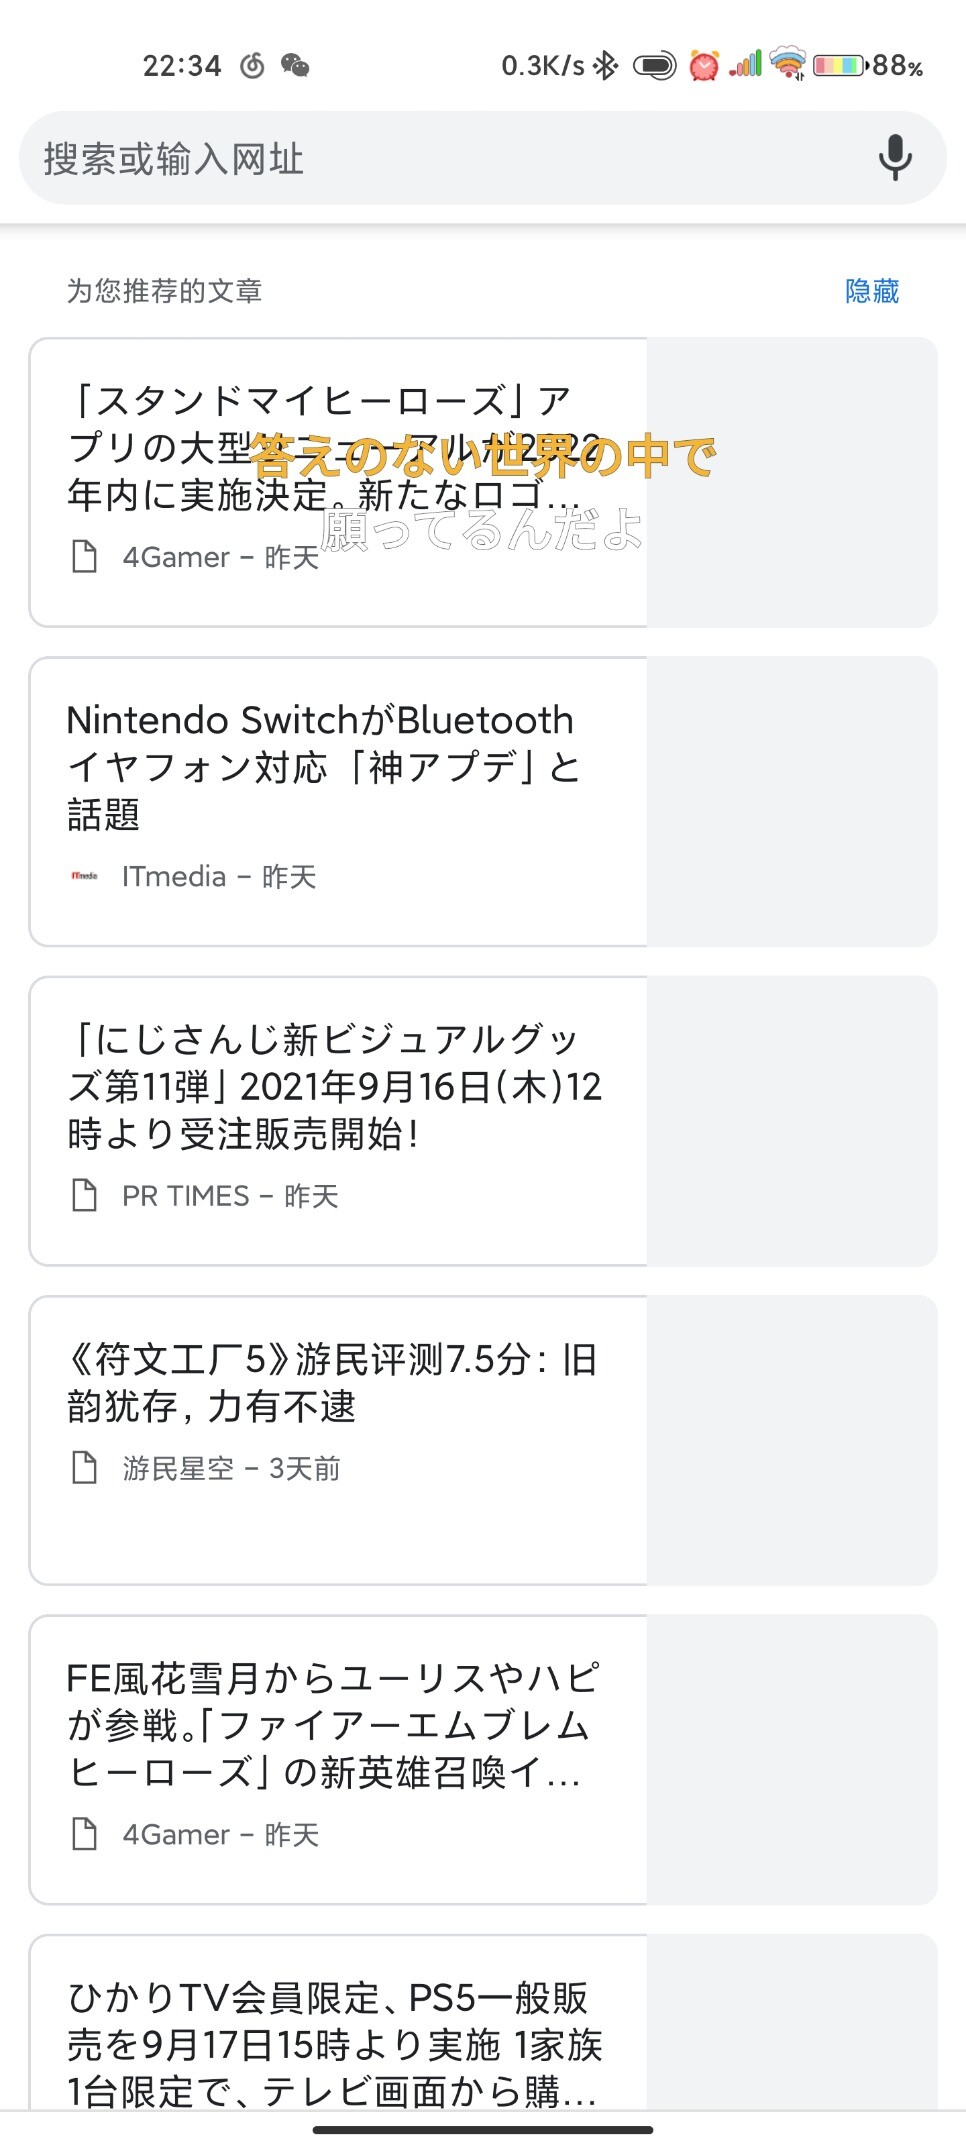Tap the bottom home gesture bar
This screenshot has height=2147, width=966.
[483, 2129]
